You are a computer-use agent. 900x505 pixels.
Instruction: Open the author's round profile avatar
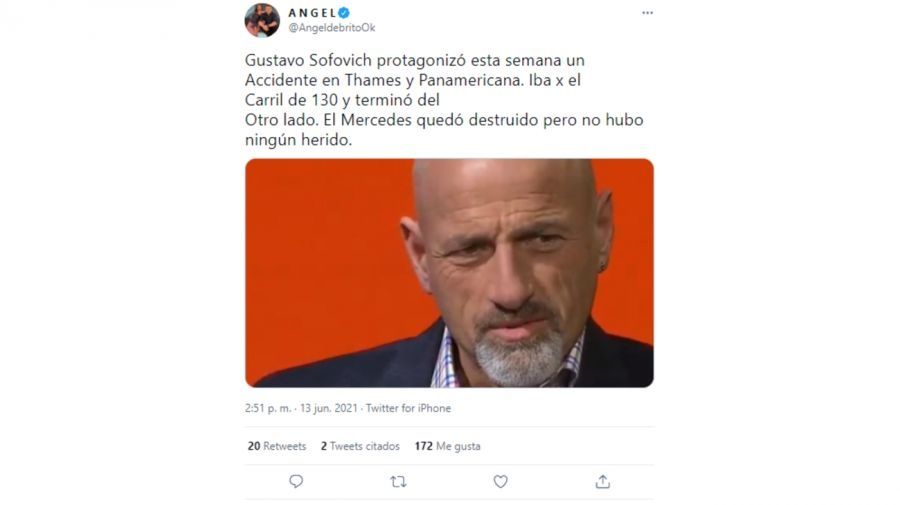[262, 20]
